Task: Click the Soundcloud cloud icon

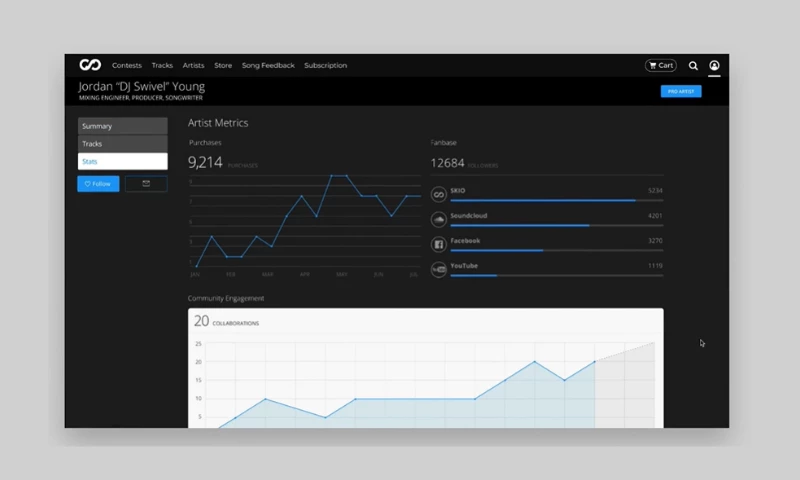Action: pyautogui.click(x=438, y=219)
